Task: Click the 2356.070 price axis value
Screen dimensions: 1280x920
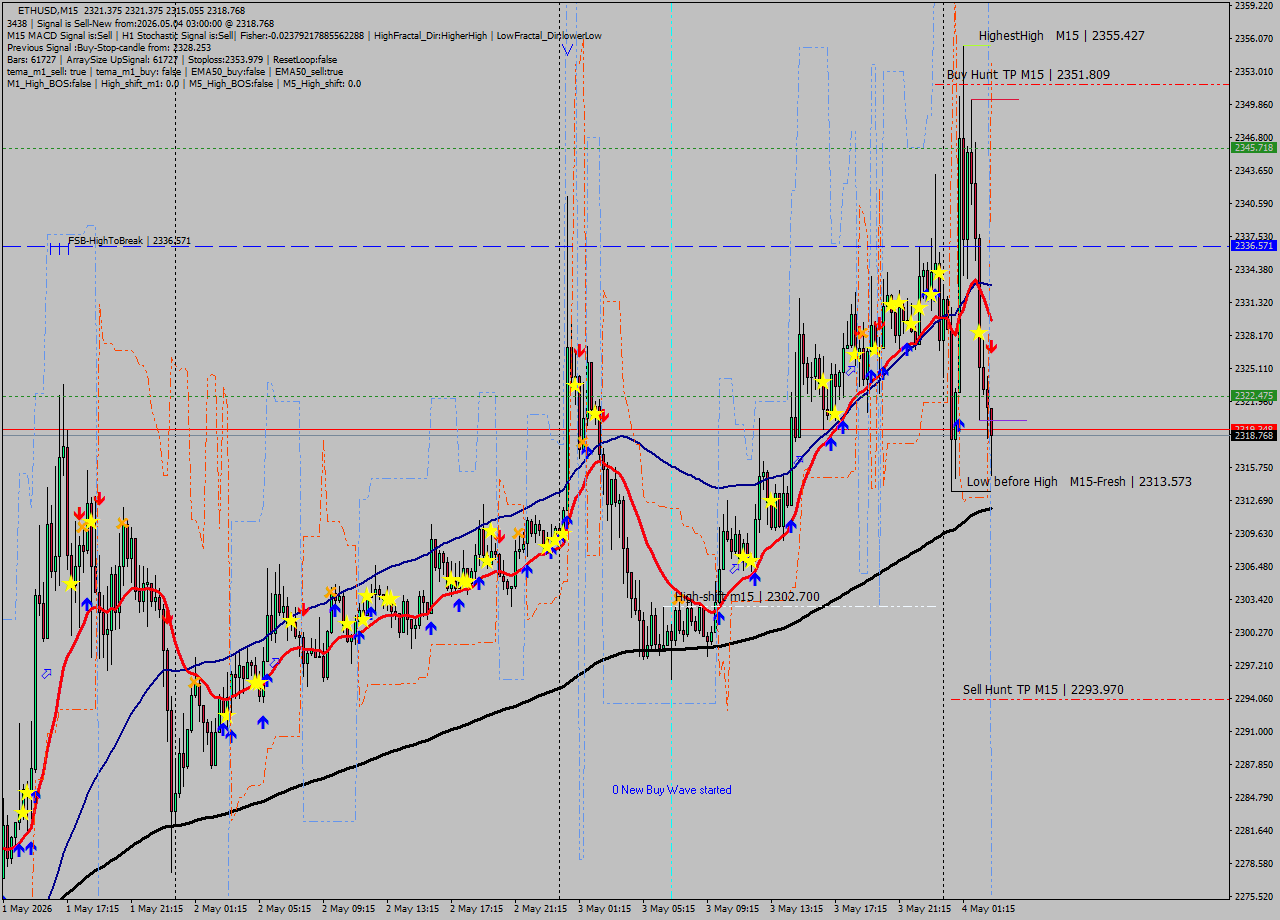Action: [x=1254, y=39]
